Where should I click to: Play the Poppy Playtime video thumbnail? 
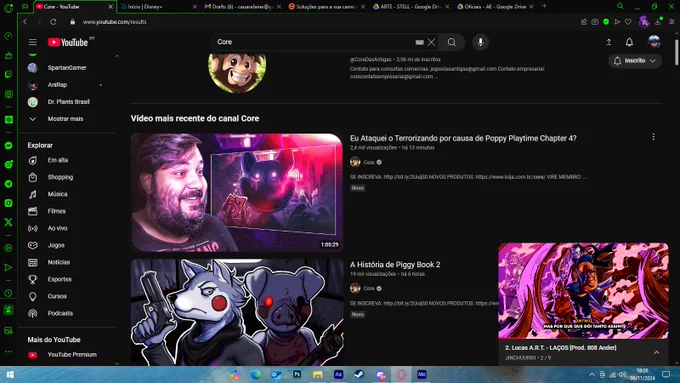click(x=237, y=193)
